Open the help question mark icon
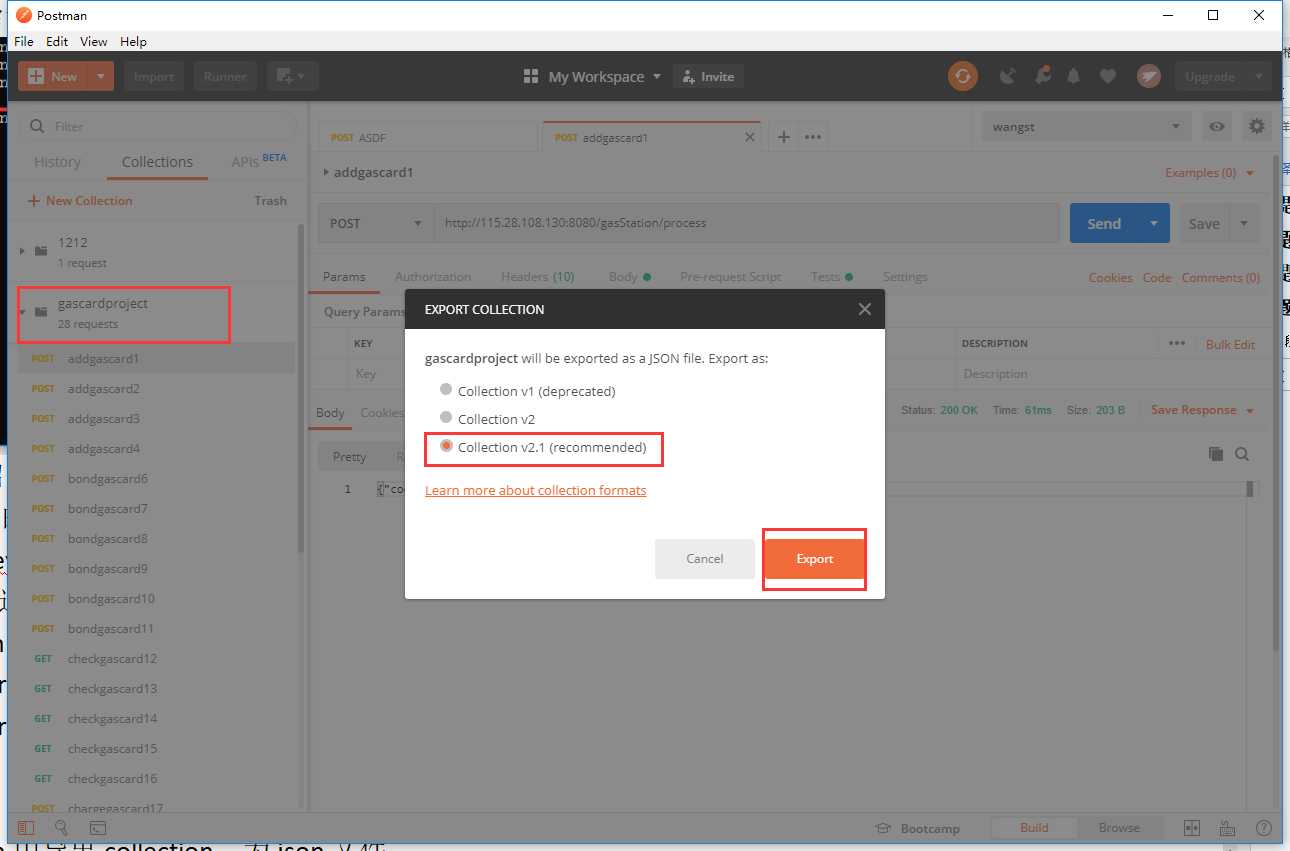Image resolution: width=1290 pixels, height=851 pixels. [1263, 828]
